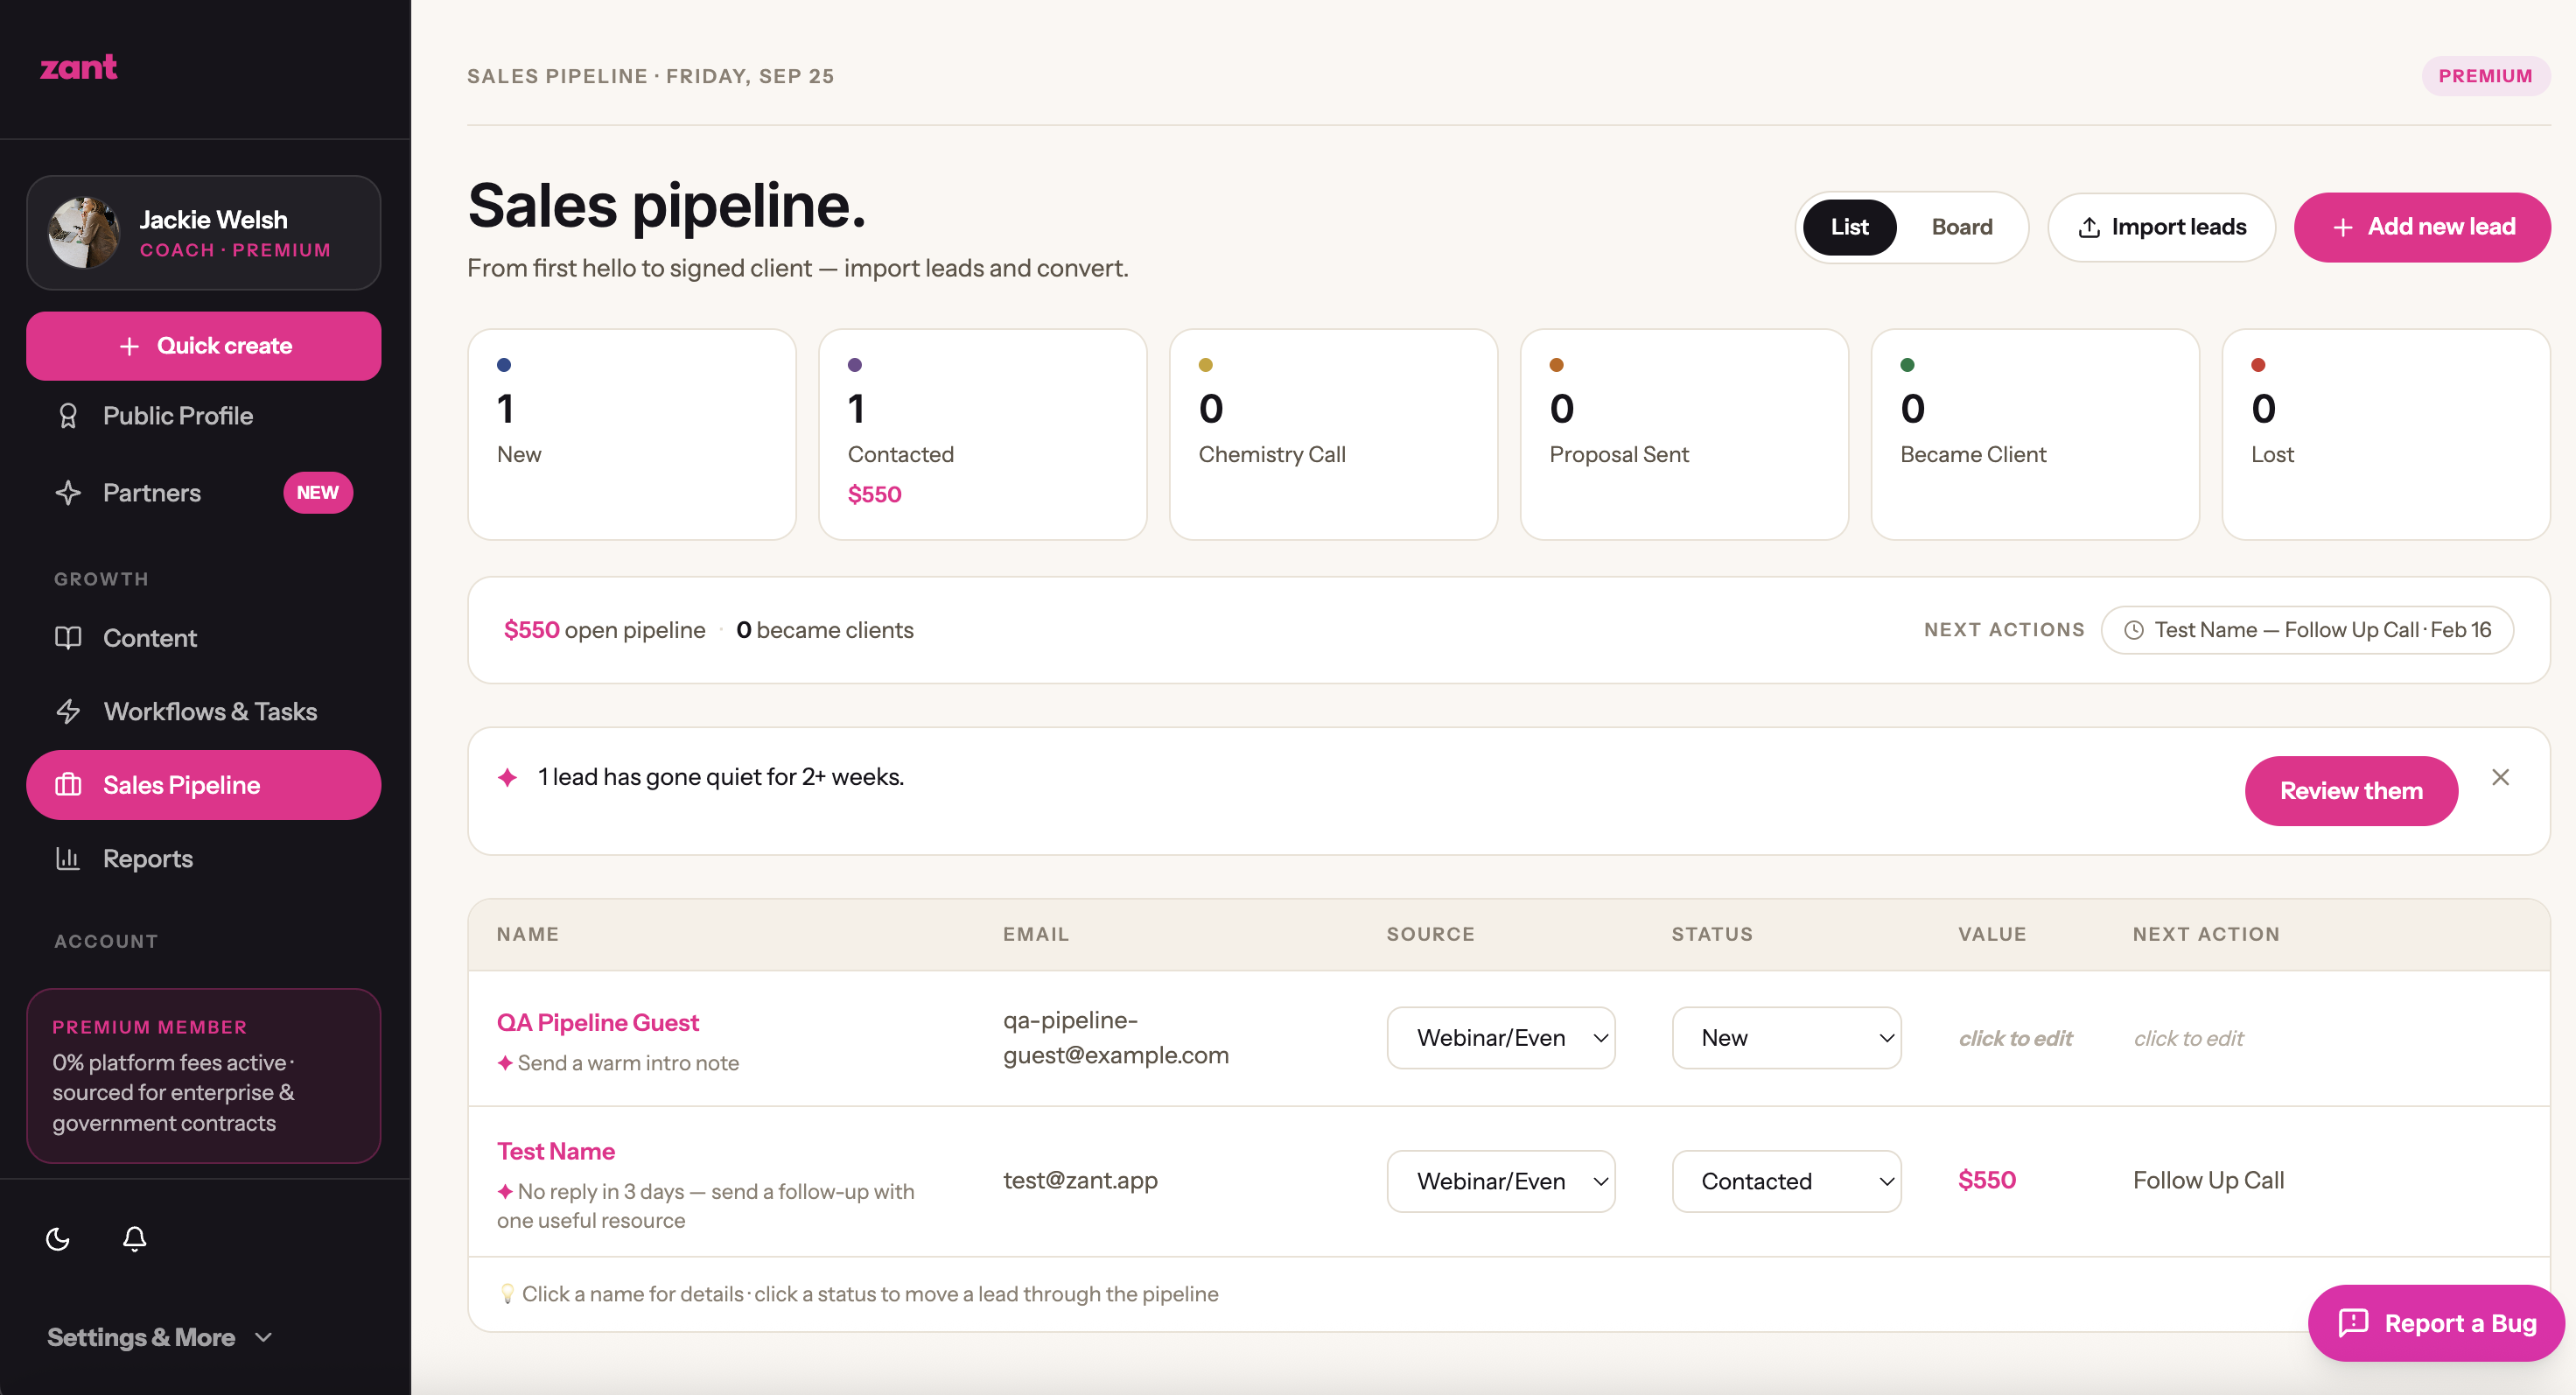Viewport: 2576px width, 1395px height.
Task: Open QA Pipeline Guest lead details
Action: tap(597, 1022)
